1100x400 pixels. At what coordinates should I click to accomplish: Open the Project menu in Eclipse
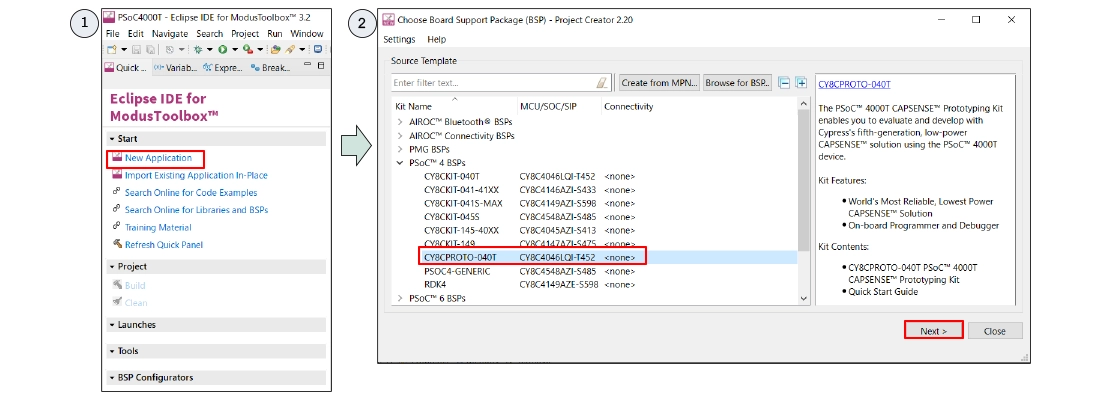pos(245,34)
